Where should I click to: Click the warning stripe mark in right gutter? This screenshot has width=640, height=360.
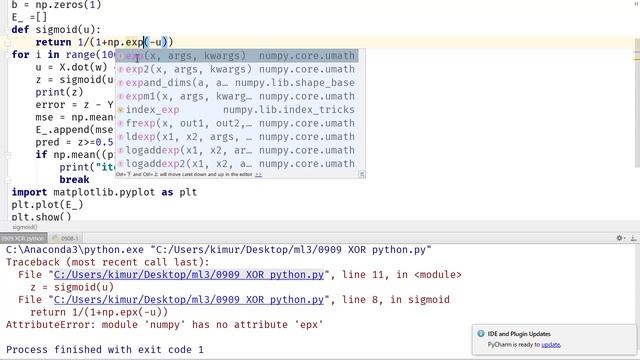click(636, 59)
